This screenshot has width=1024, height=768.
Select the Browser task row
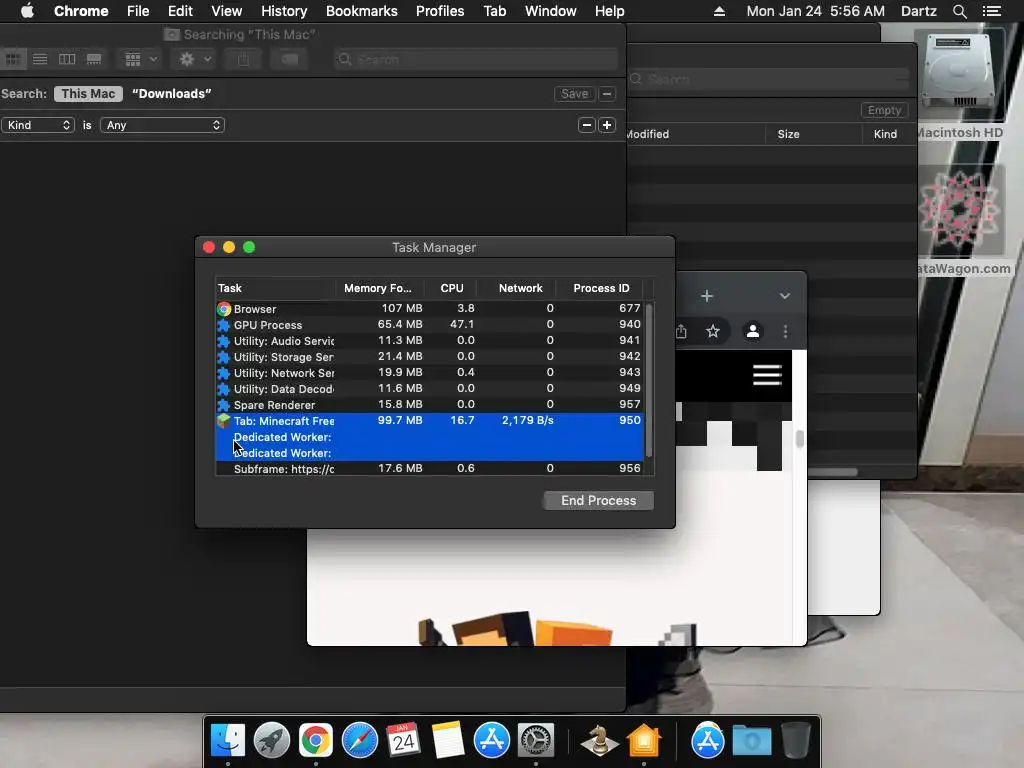point(429,308)
